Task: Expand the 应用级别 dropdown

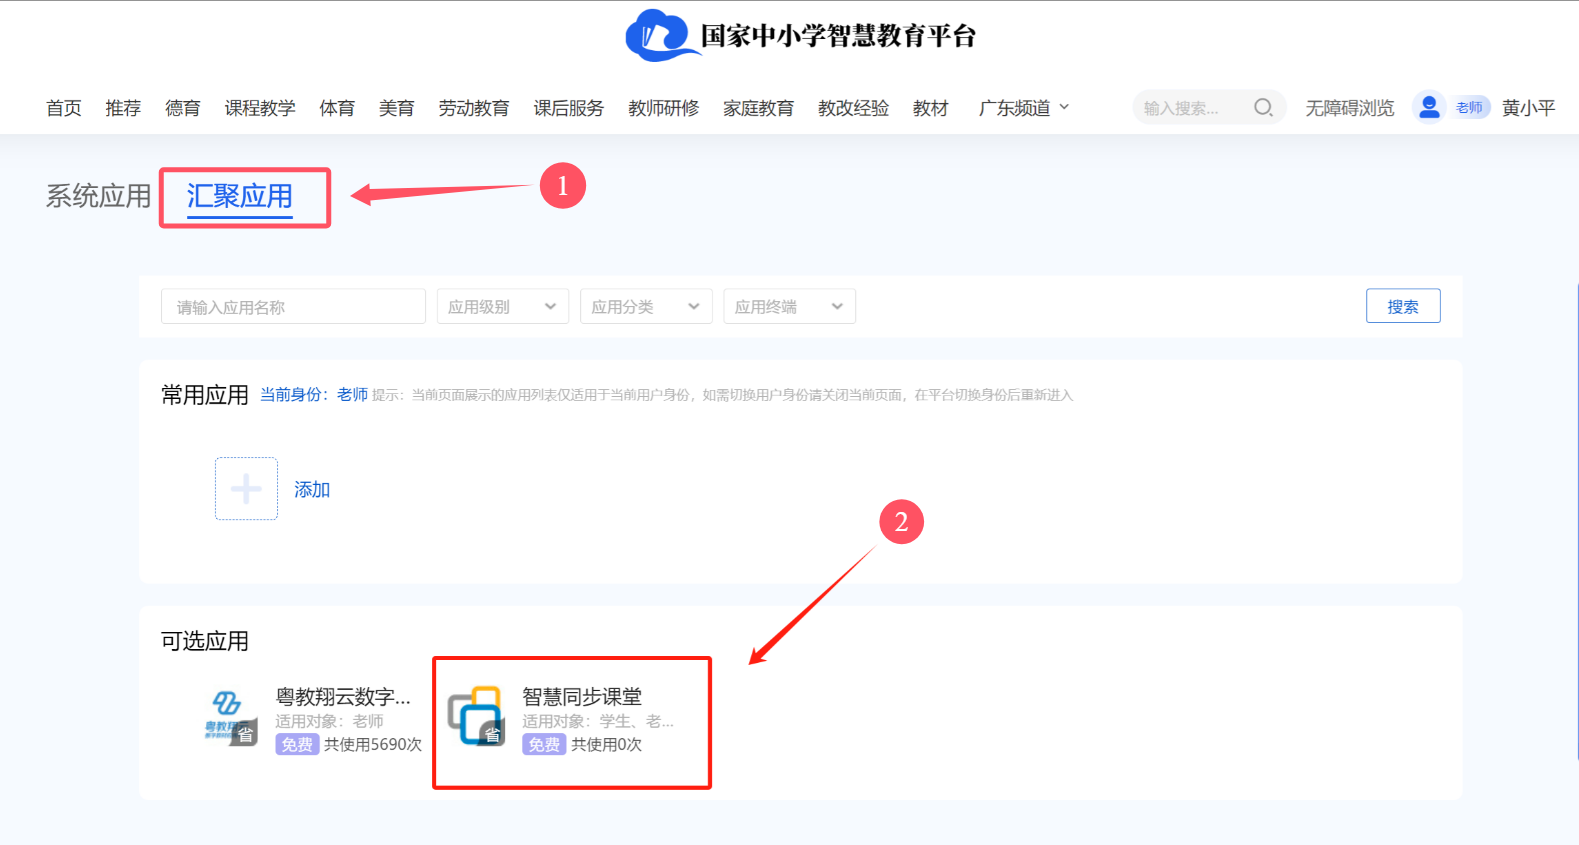Action: pyautogui.click(x=502, y=307)
